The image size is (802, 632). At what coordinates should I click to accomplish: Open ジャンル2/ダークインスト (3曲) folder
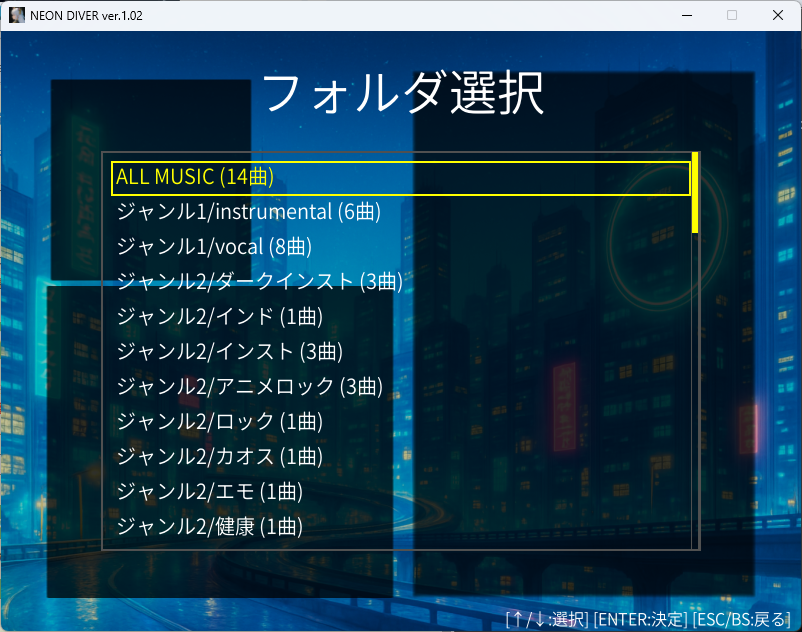(259, 281)
